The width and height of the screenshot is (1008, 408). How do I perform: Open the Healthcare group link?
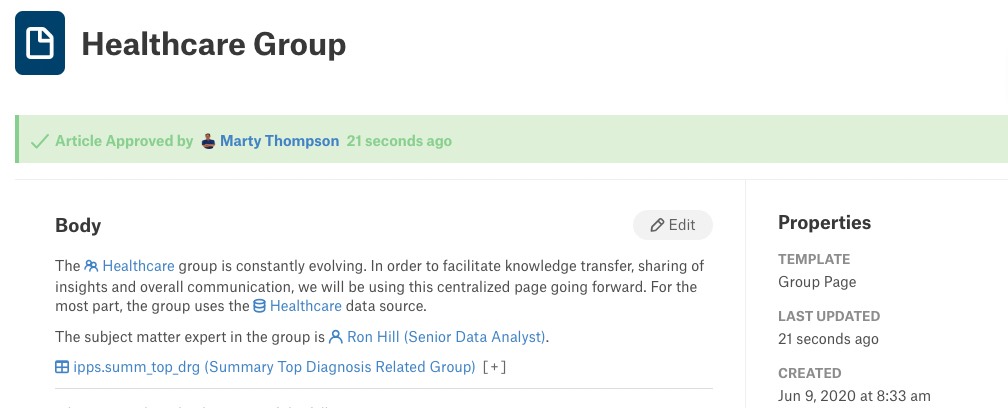tap(138, 265)
